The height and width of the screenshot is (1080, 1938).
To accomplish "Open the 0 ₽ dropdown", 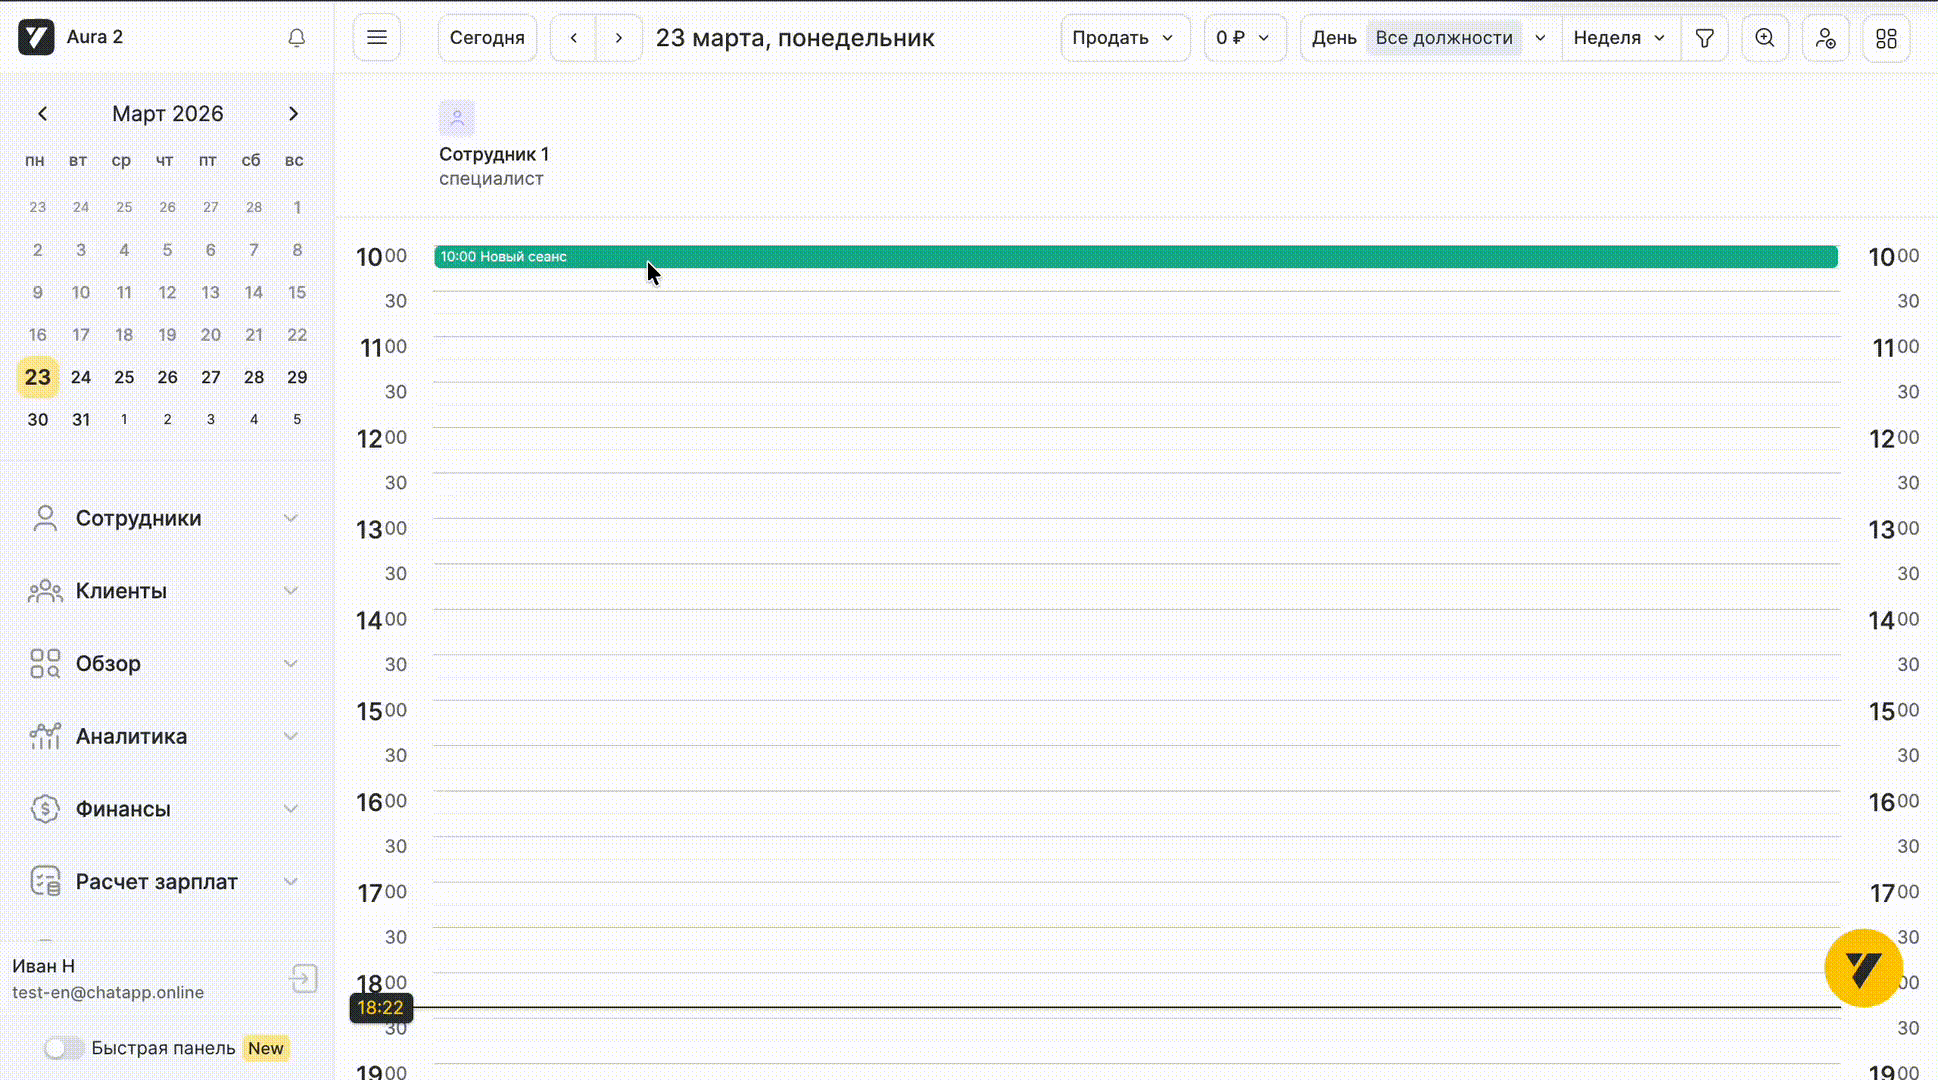I will tap(1243, 38).
